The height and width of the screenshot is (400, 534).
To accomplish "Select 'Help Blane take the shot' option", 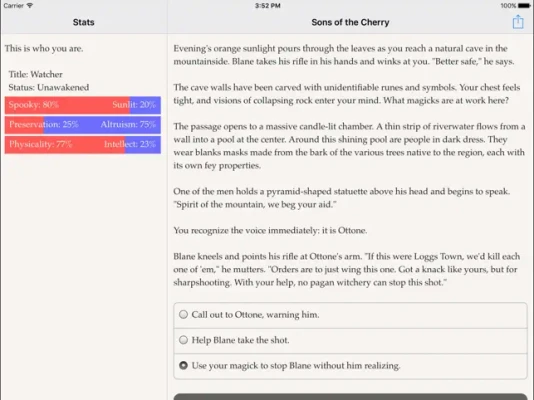I will (350, 340).
